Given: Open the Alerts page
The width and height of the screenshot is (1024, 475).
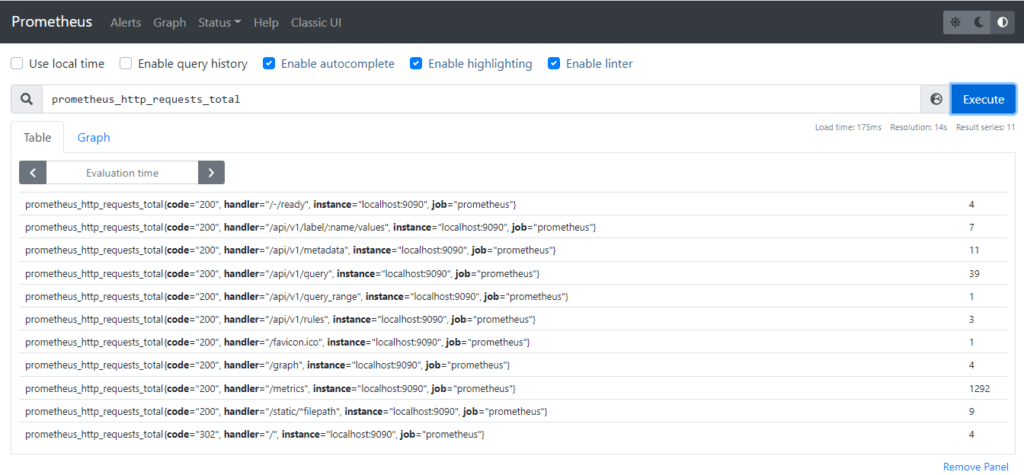Looking at the screenshot, I should point(125,22).
